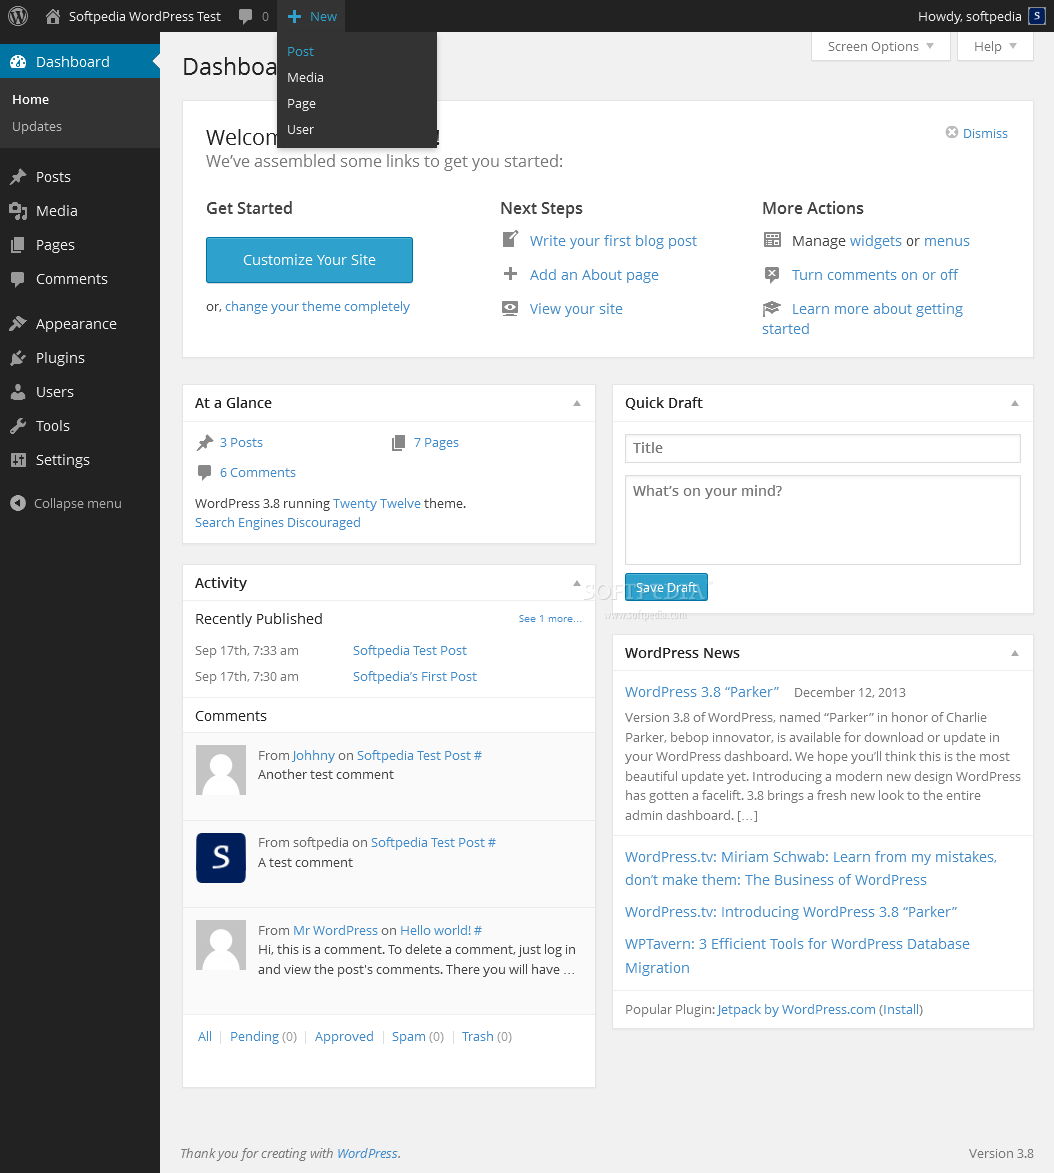Filter comments by Approved

[344, 1037]
